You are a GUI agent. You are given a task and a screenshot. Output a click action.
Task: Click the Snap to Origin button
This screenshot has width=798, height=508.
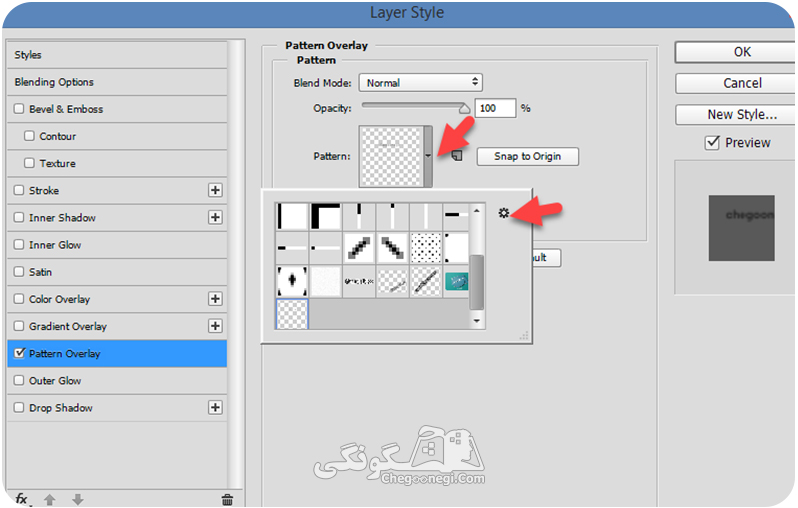tap(527, 156)
